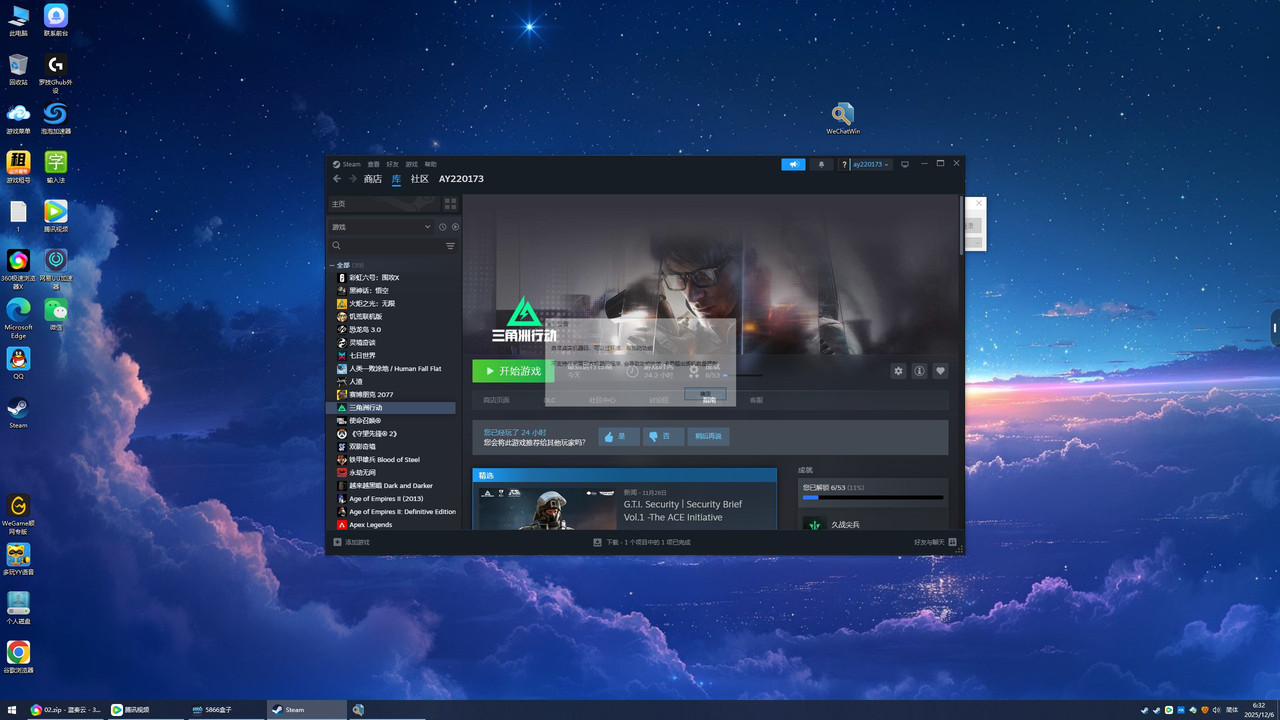
Task: Enter Big Picture mode icon
Action: pos(905,164)
